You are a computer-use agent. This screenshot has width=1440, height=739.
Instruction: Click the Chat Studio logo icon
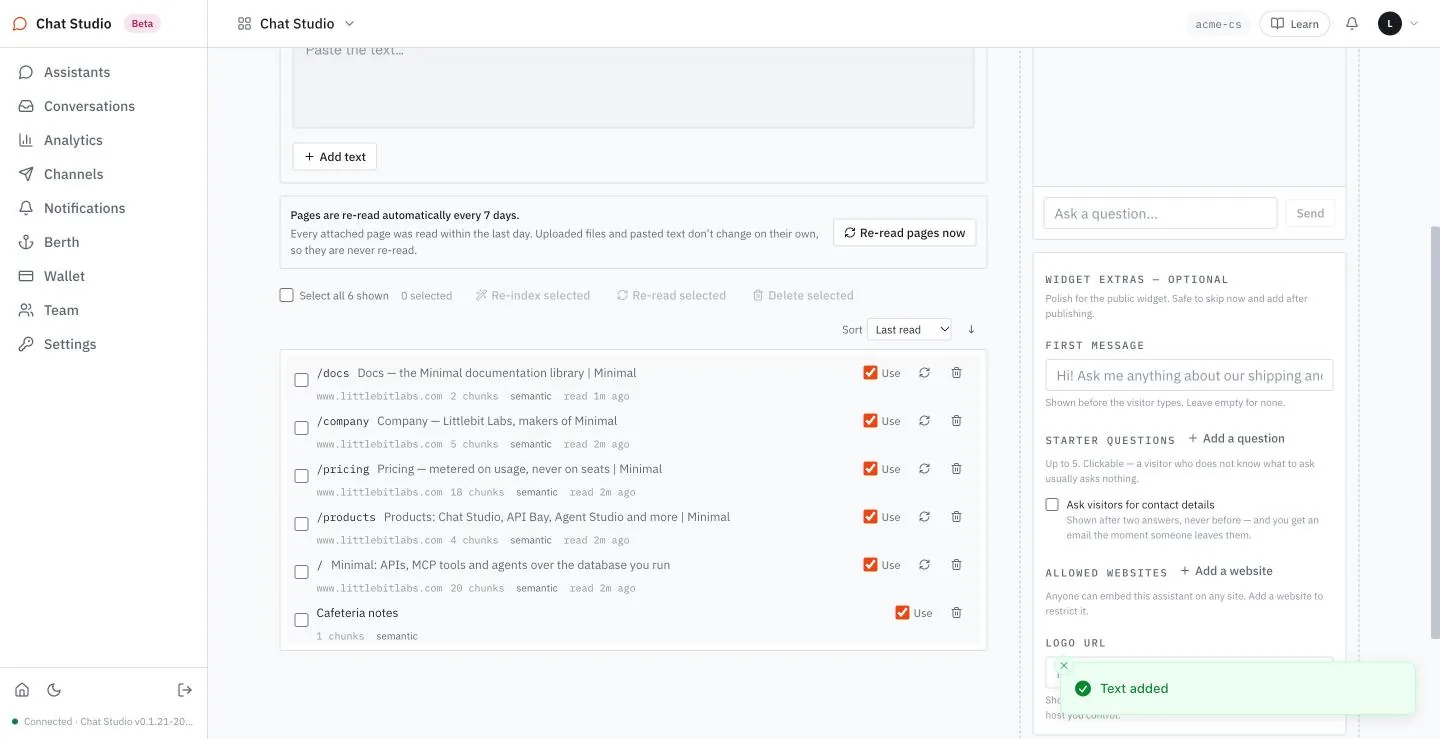(x=20, y=23)
